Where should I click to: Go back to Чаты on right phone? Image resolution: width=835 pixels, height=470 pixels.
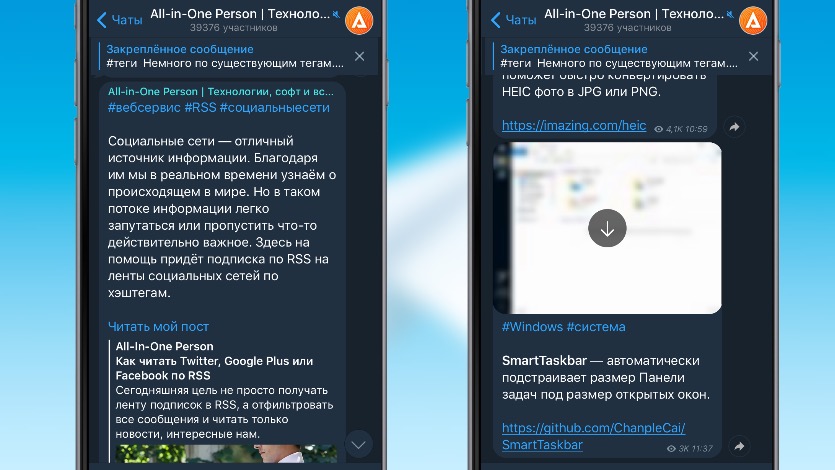click(x=513, y=20)
